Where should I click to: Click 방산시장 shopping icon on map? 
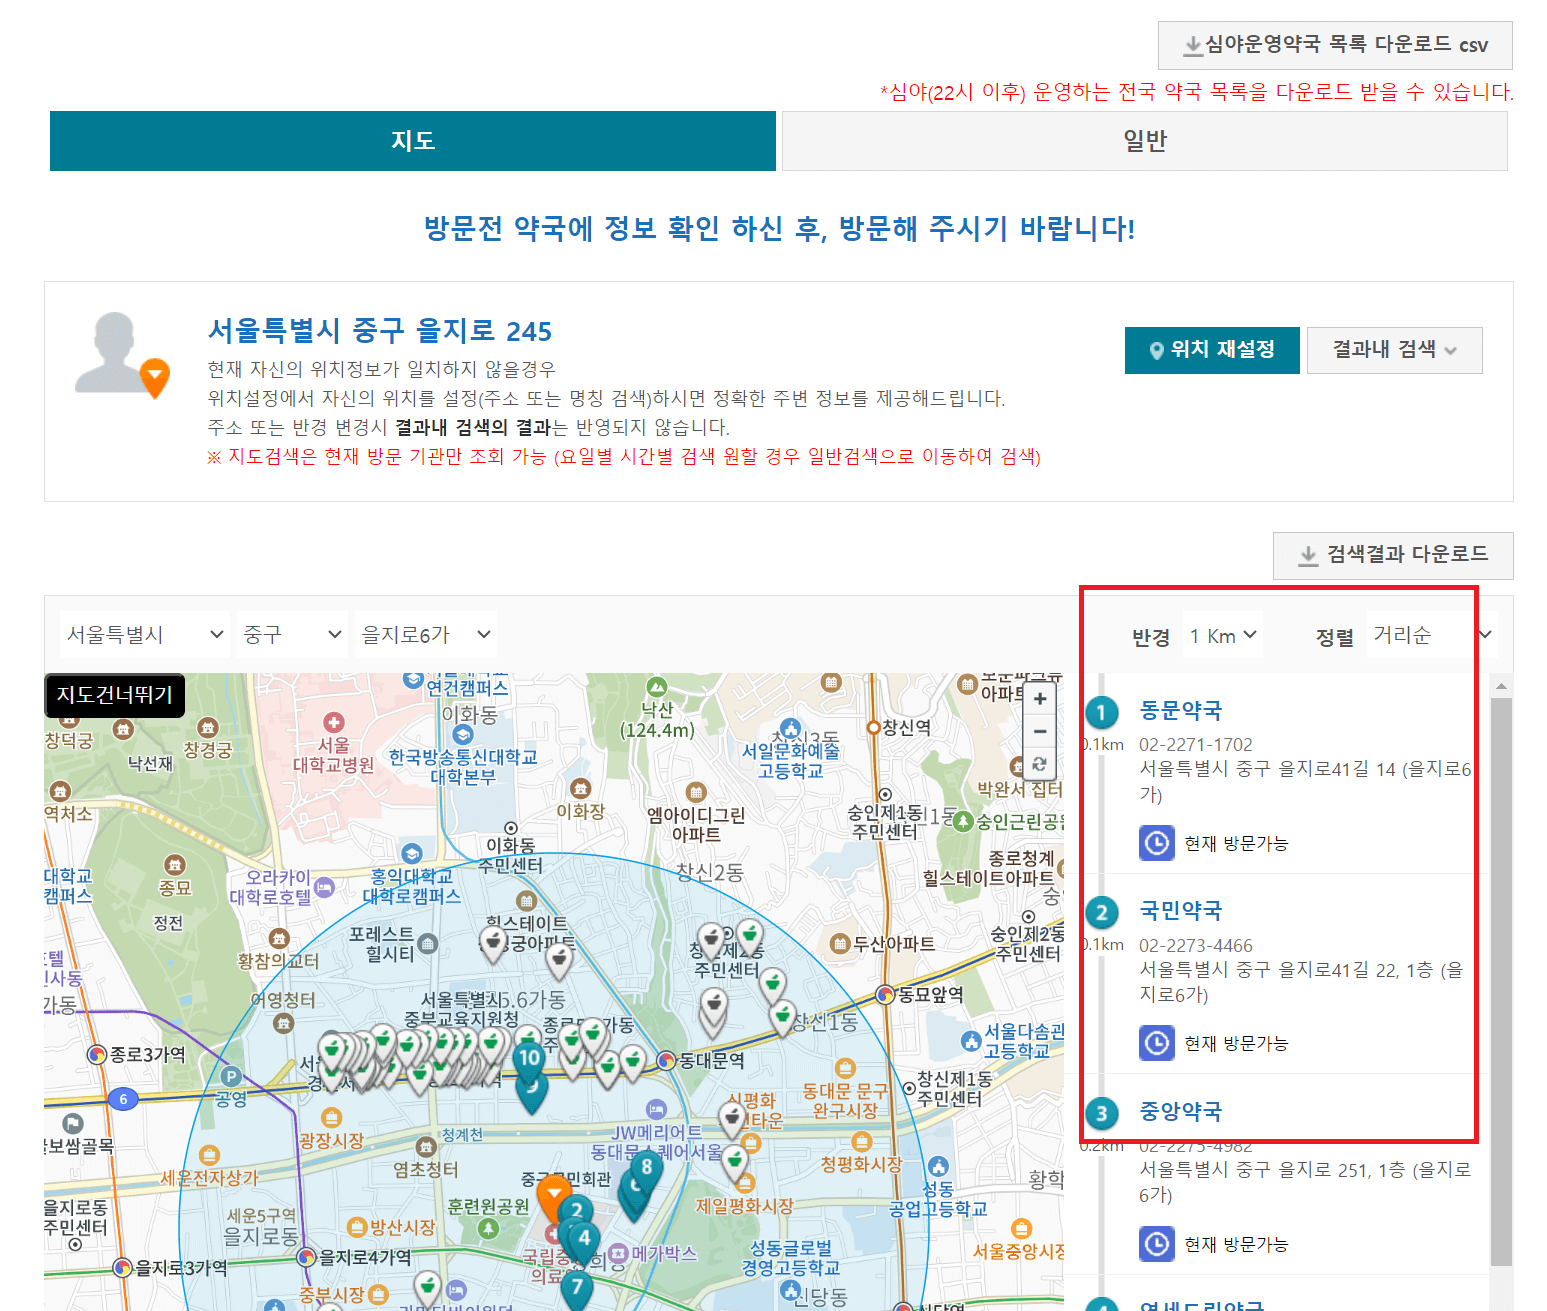[357, 1227]
